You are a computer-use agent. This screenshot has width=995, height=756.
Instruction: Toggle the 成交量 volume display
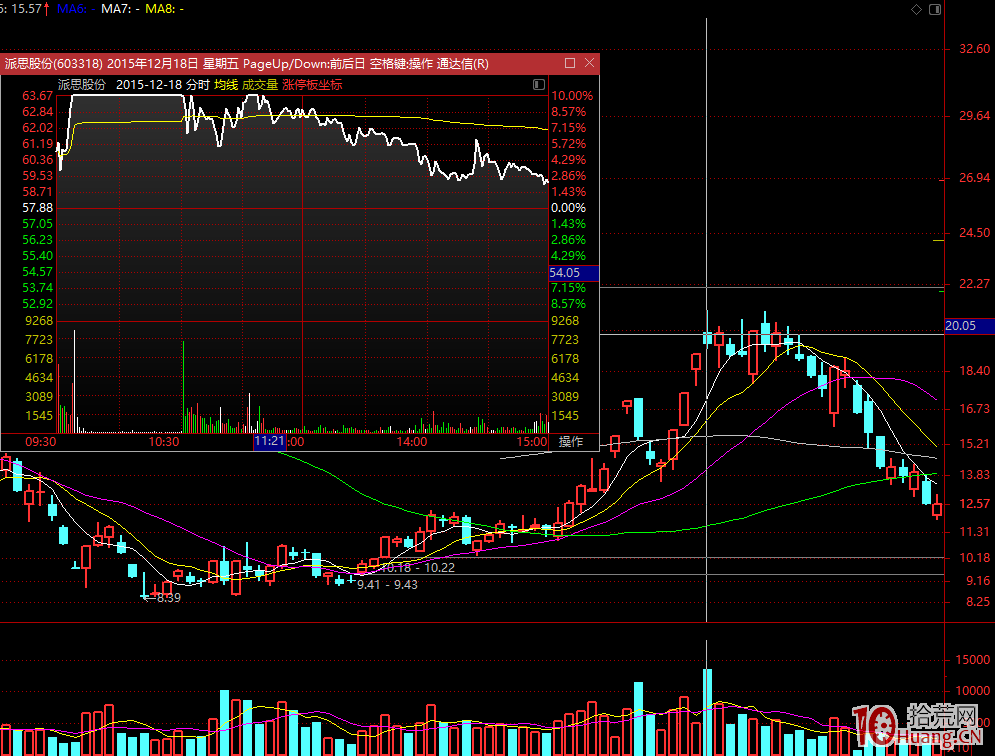(x=260, y=85)
